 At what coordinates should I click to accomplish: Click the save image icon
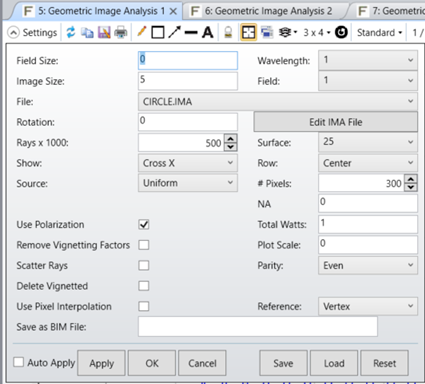click(x=104, y=33)
